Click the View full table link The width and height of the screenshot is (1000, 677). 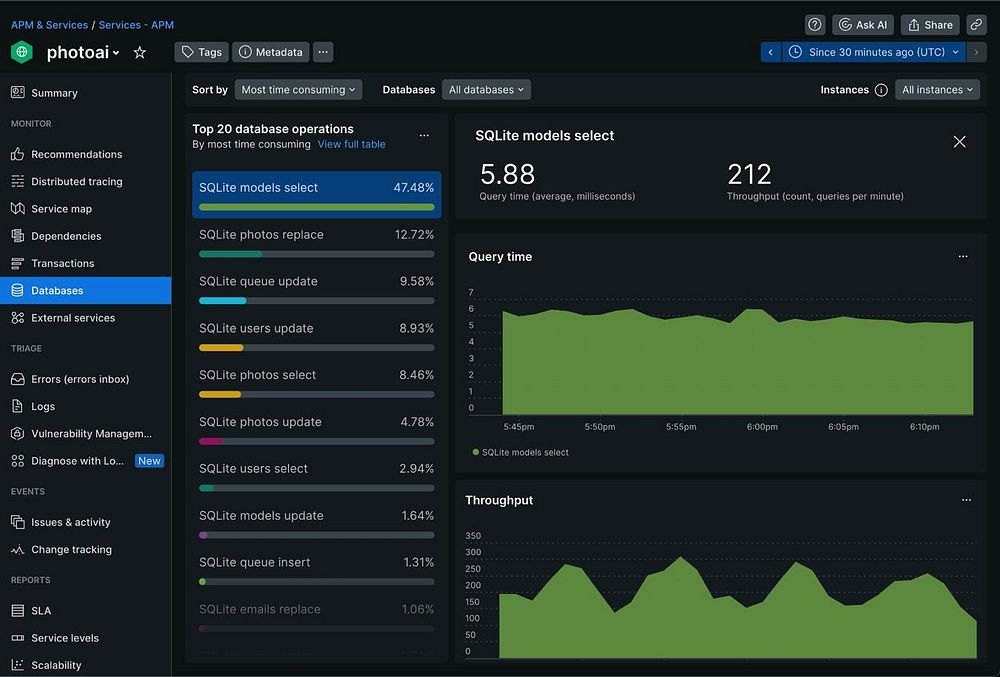click(x=351, y=144)
